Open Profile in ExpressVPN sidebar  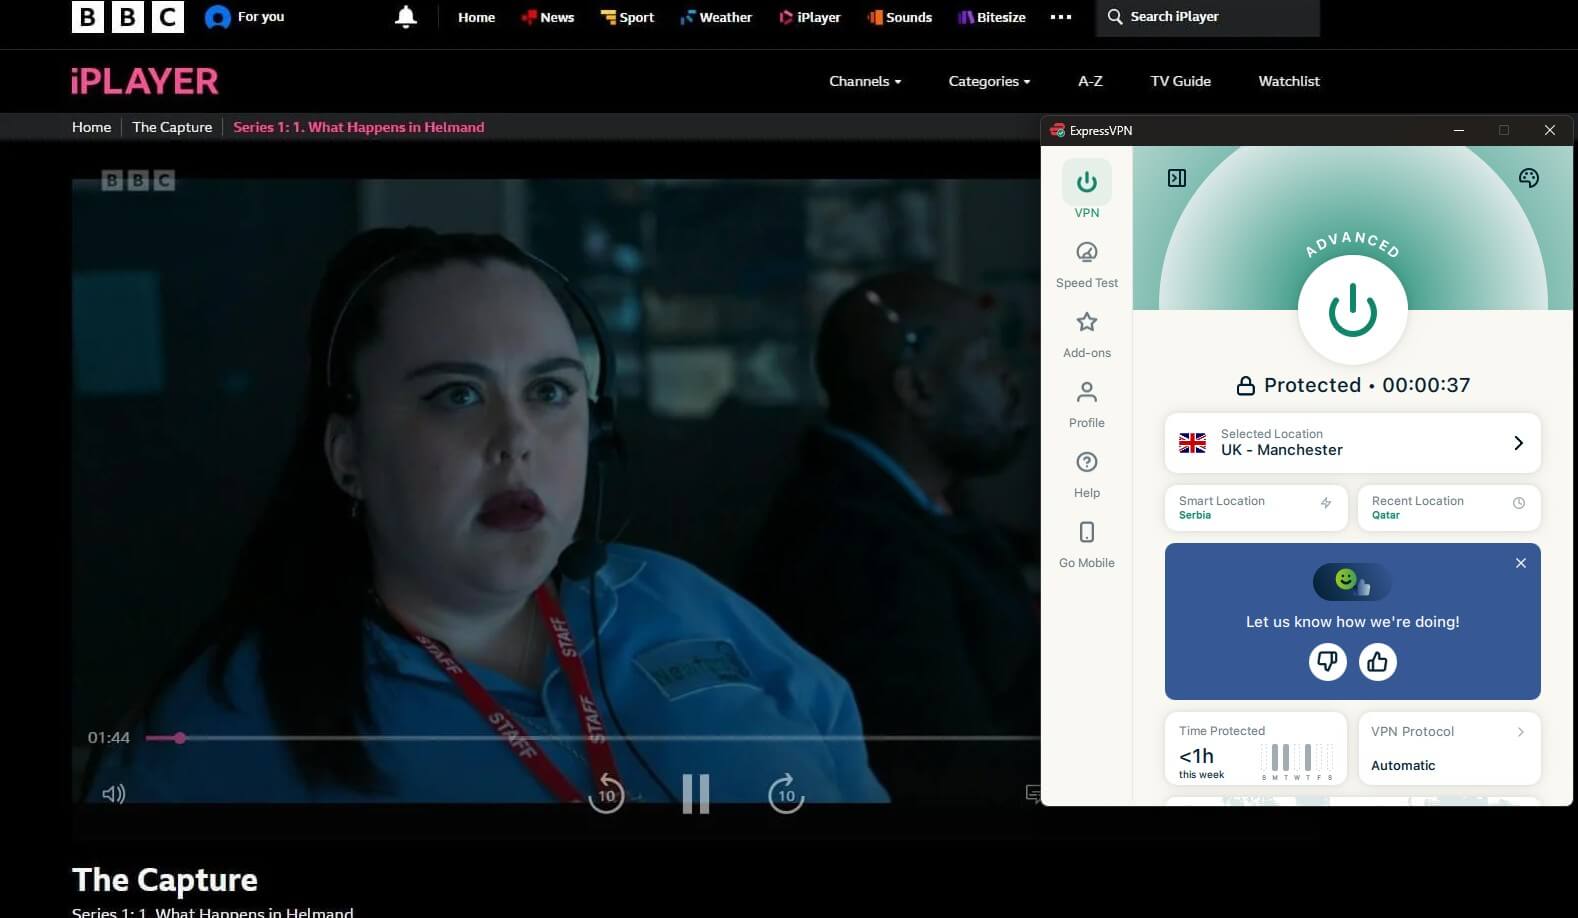1087,405
